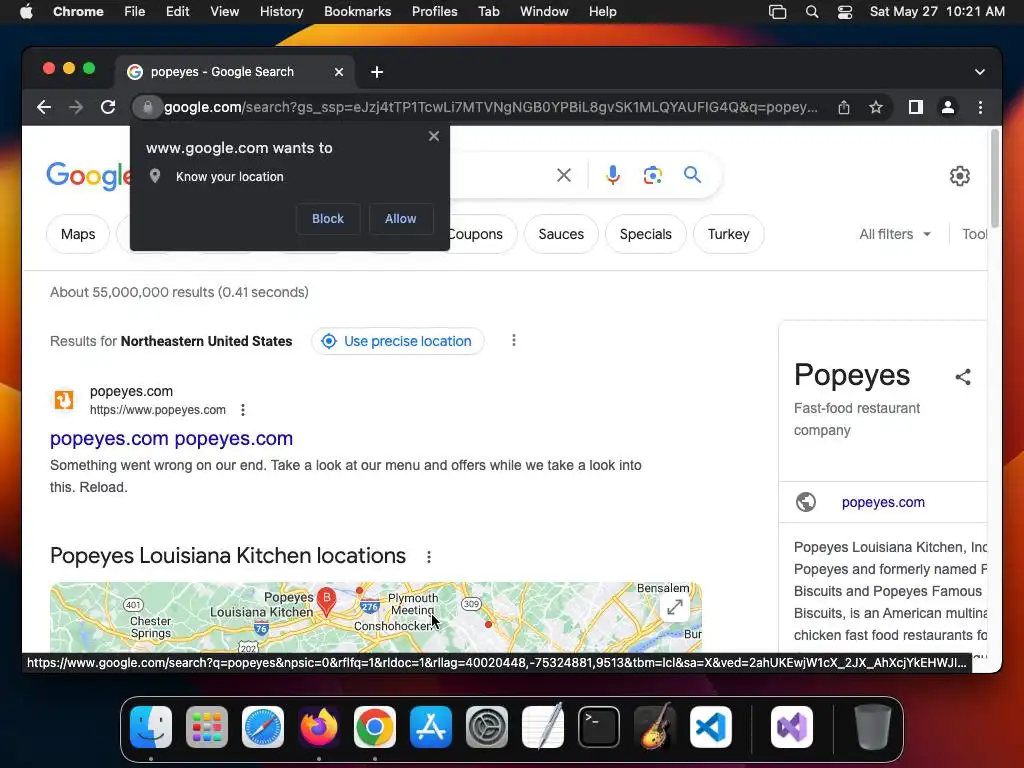Open the Tab menu
Screen dimensions: 1024x768
tap(488, 12)
